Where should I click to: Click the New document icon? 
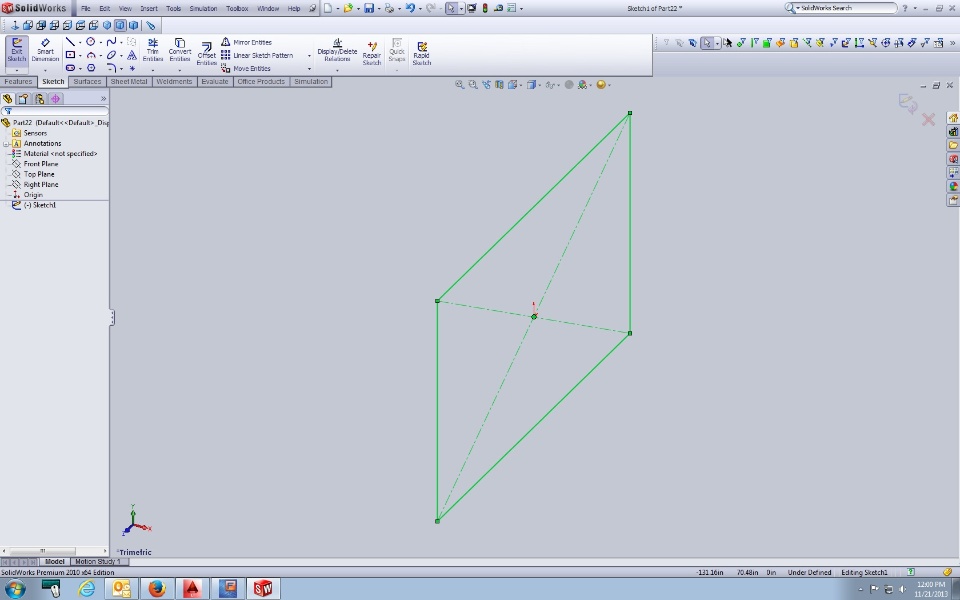coord(328,9)
